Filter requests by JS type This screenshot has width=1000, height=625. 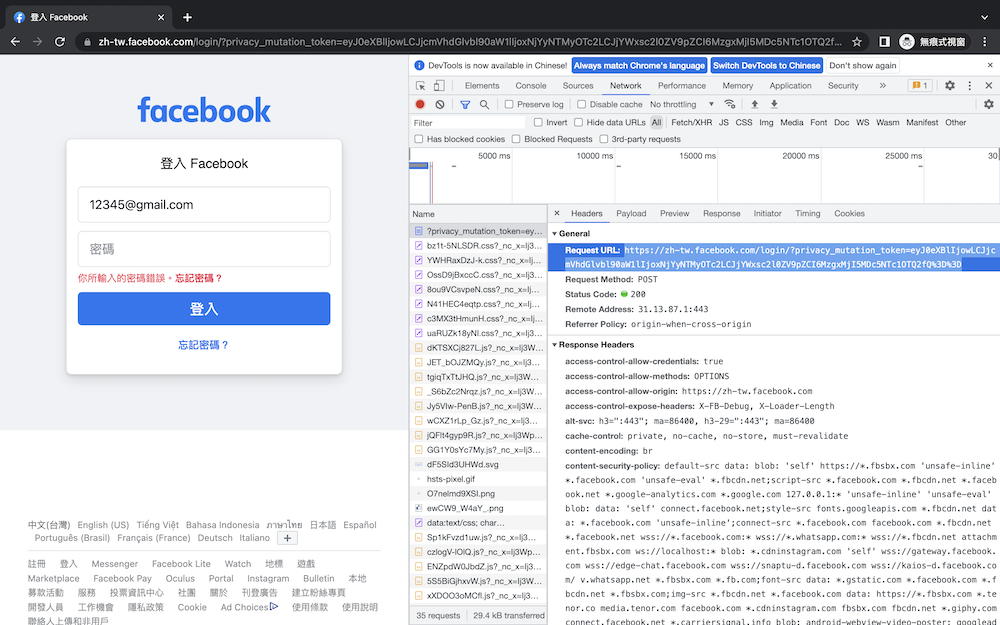(x=724, y=122)
